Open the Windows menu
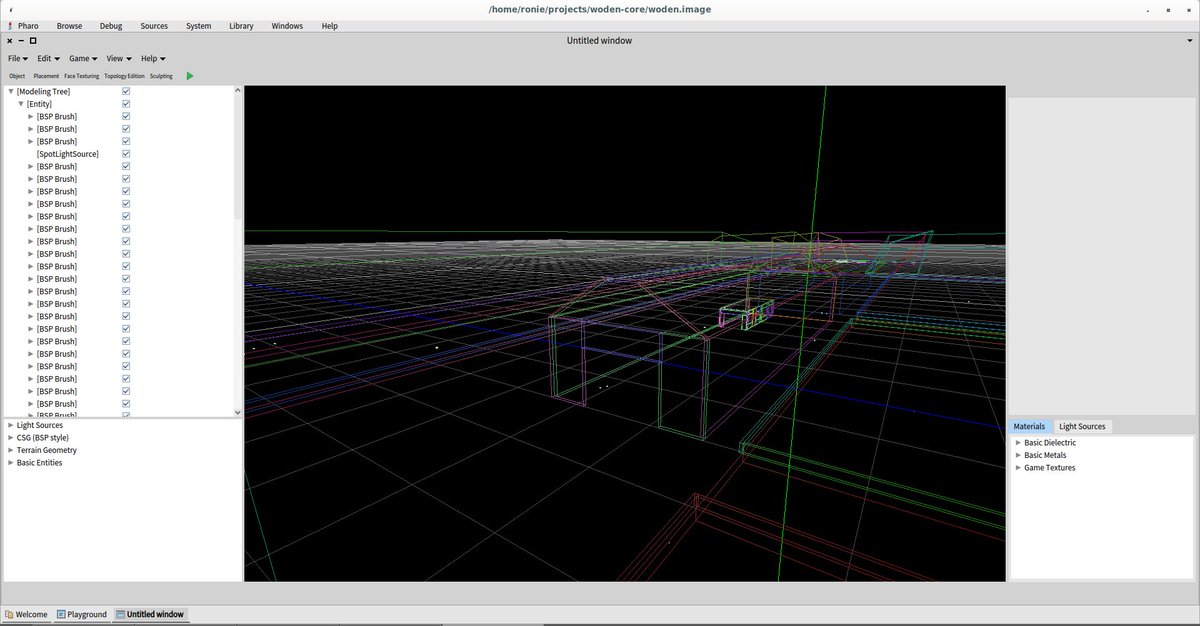 coord(287,26)
